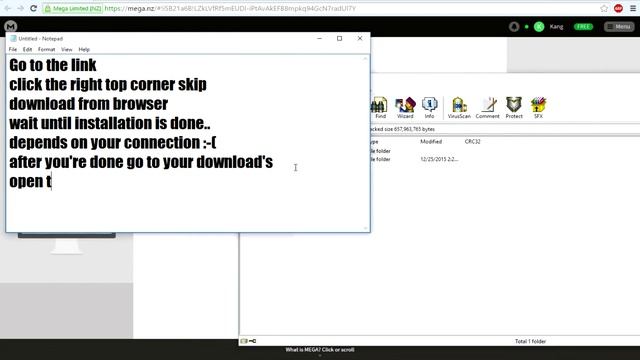
Task: Click the Notepad scrollbar down arrow
Action: (x=365, y=228)
